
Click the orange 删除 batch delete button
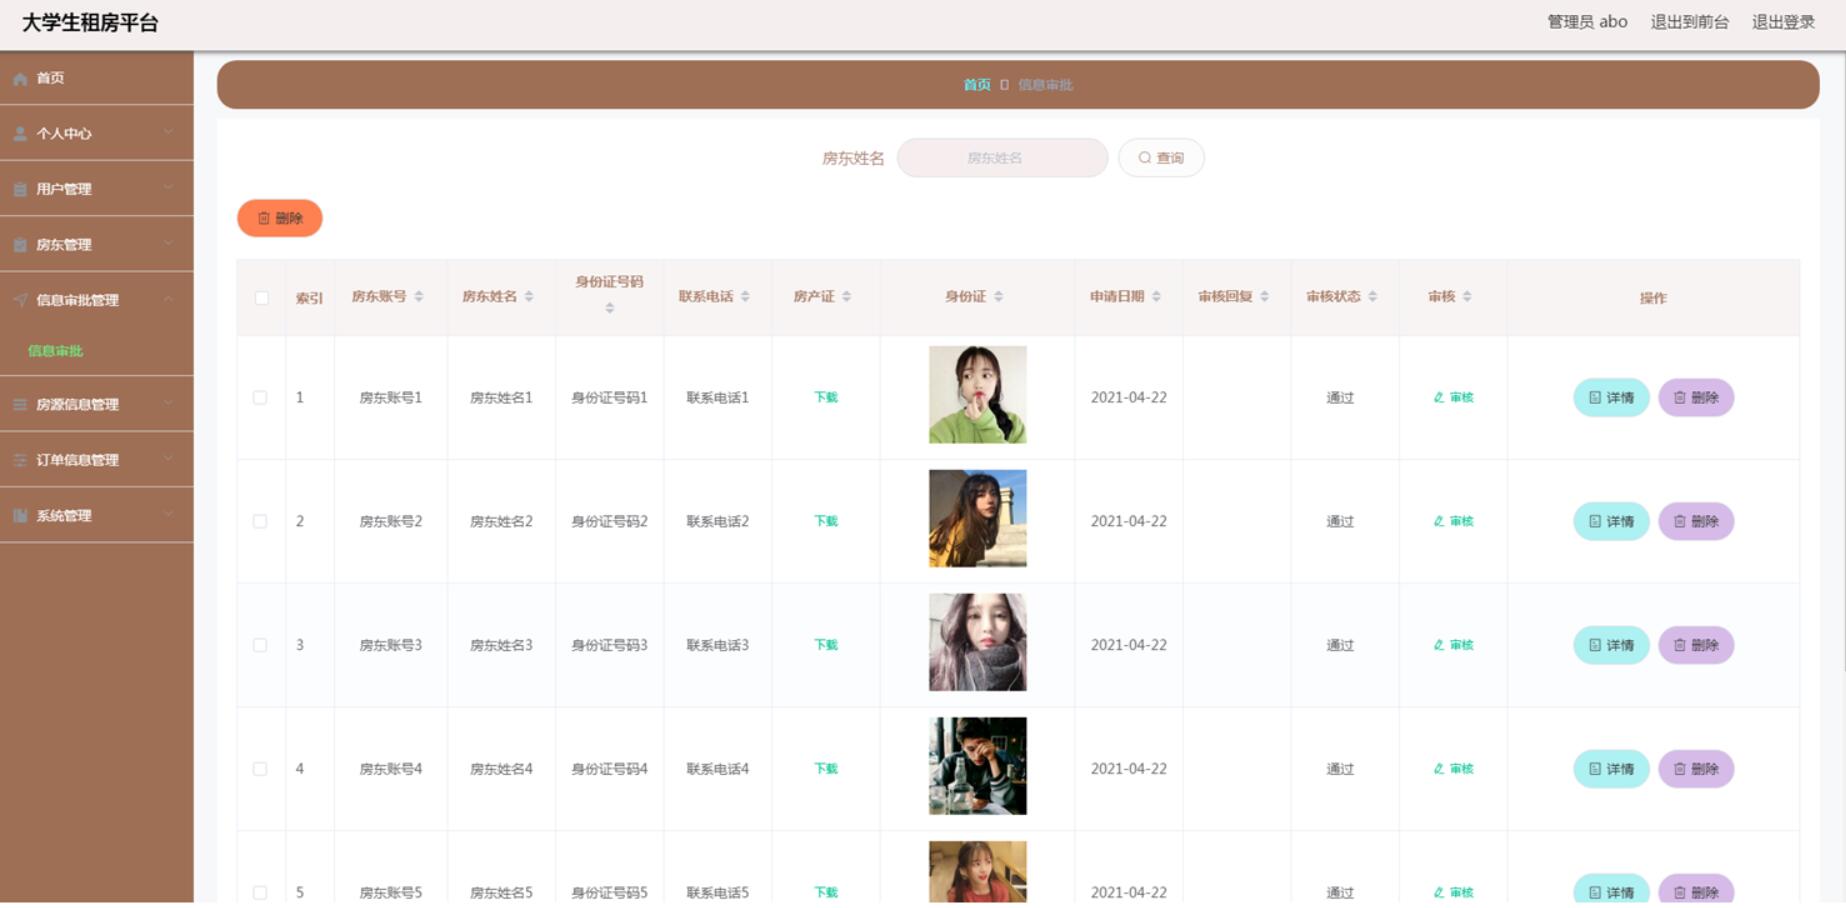[x=280, y=219]
